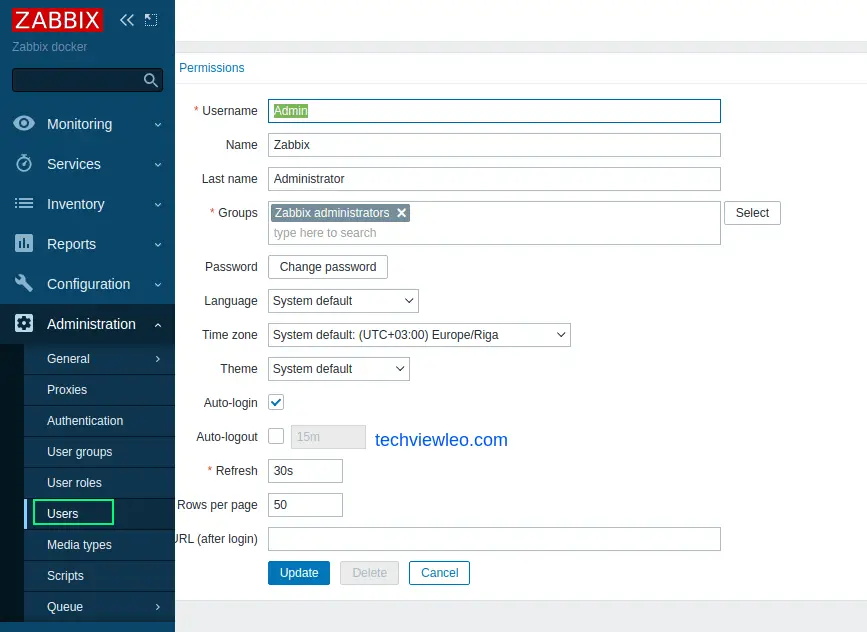
Task: Click the Cancel button
Action: (440, 573)
